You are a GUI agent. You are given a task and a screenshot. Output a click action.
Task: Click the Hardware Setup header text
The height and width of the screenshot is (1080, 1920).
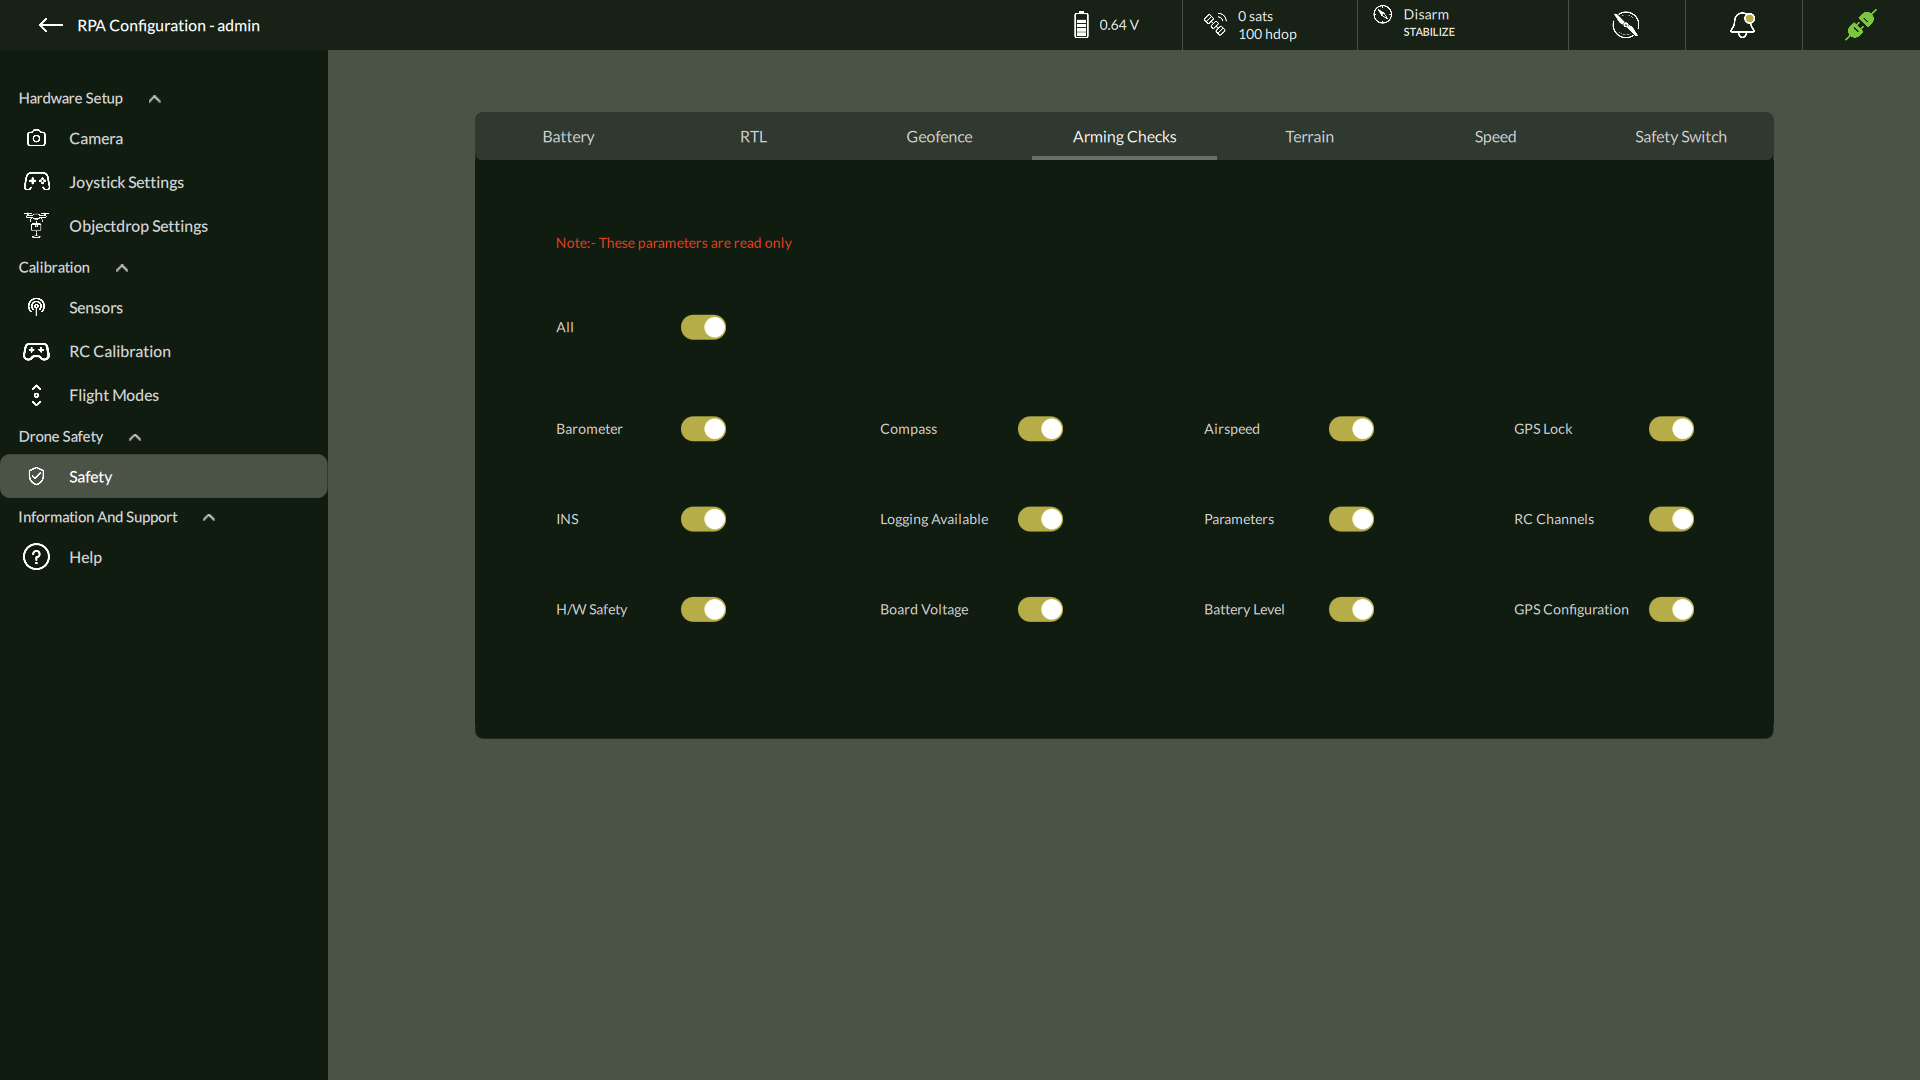71,98
